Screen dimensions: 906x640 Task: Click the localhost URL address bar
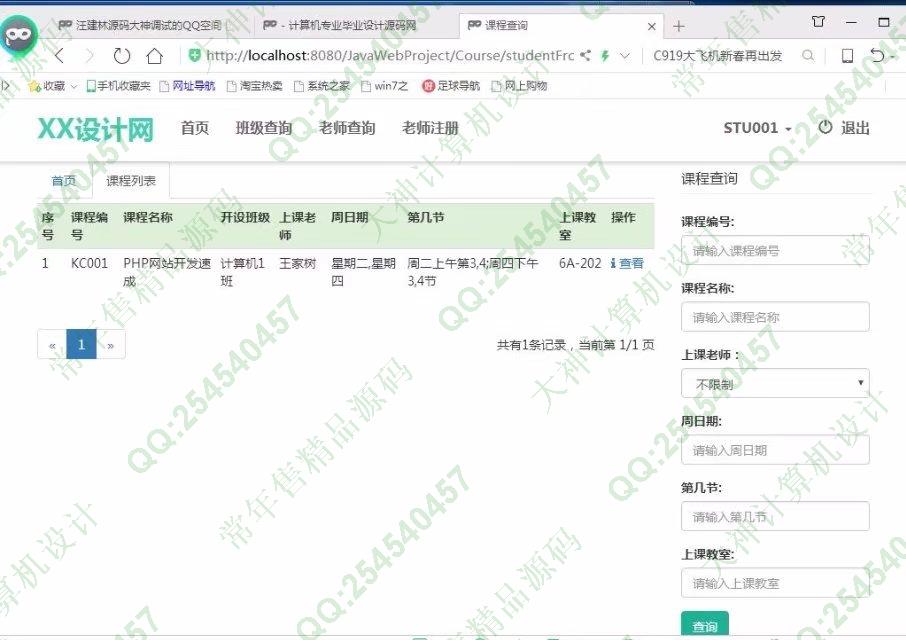390,55
